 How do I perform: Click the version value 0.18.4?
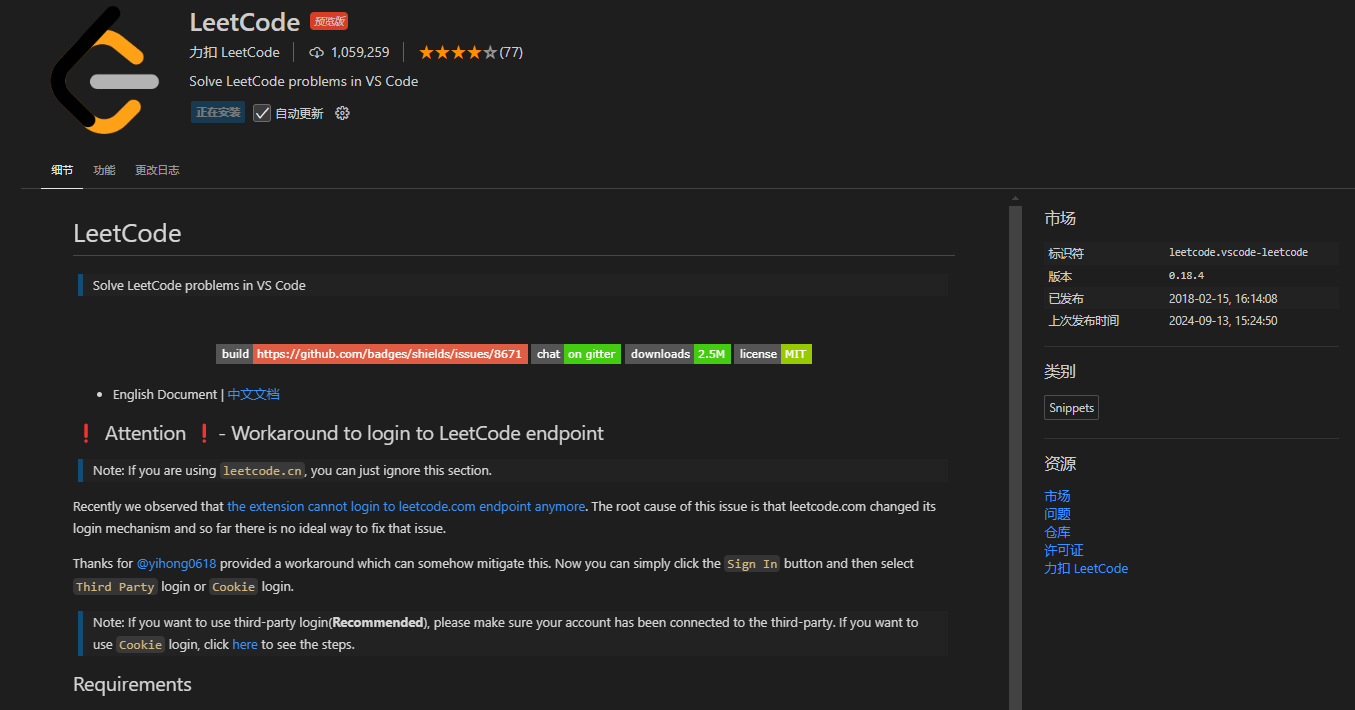(1186, 275)
